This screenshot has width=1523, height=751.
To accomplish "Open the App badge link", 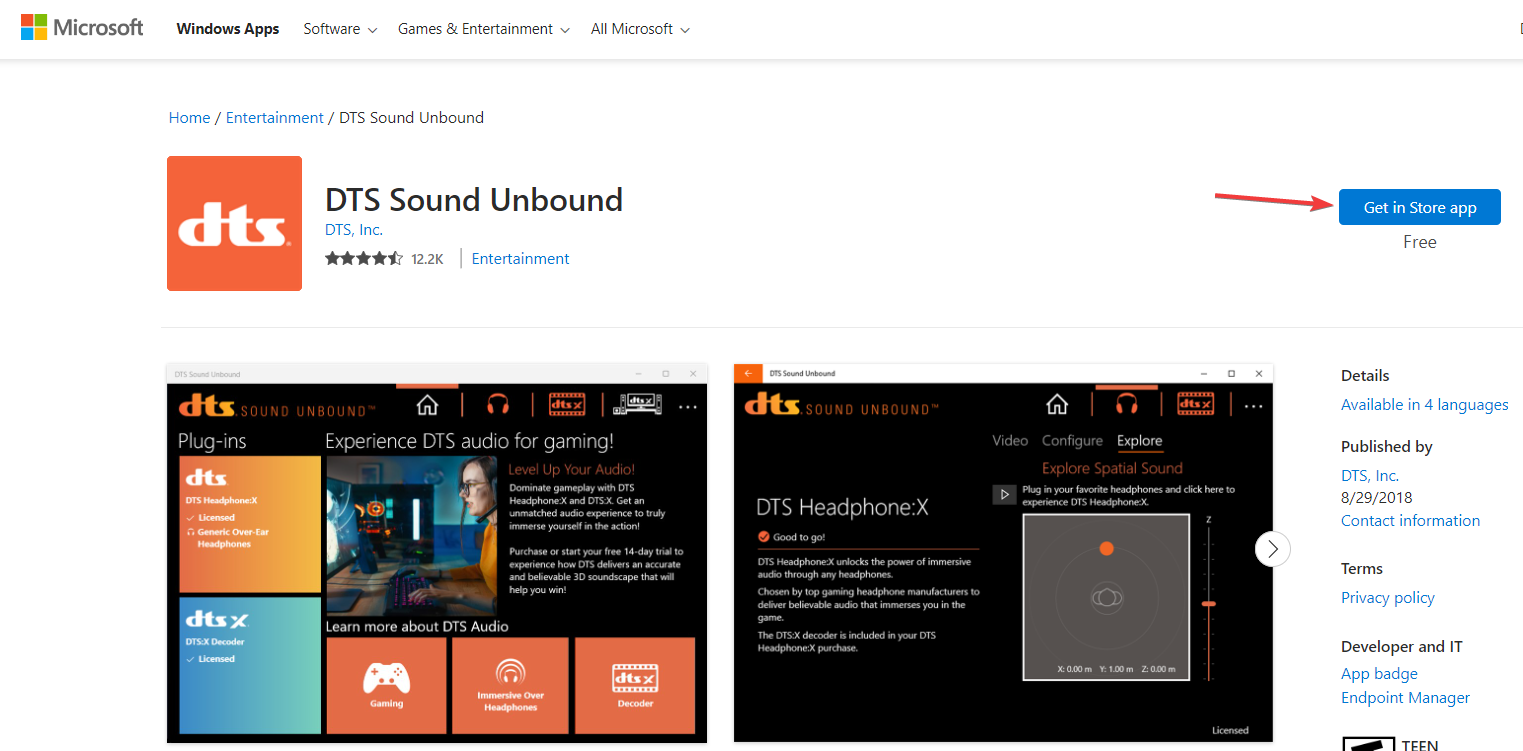I will tap(1379, 673).
